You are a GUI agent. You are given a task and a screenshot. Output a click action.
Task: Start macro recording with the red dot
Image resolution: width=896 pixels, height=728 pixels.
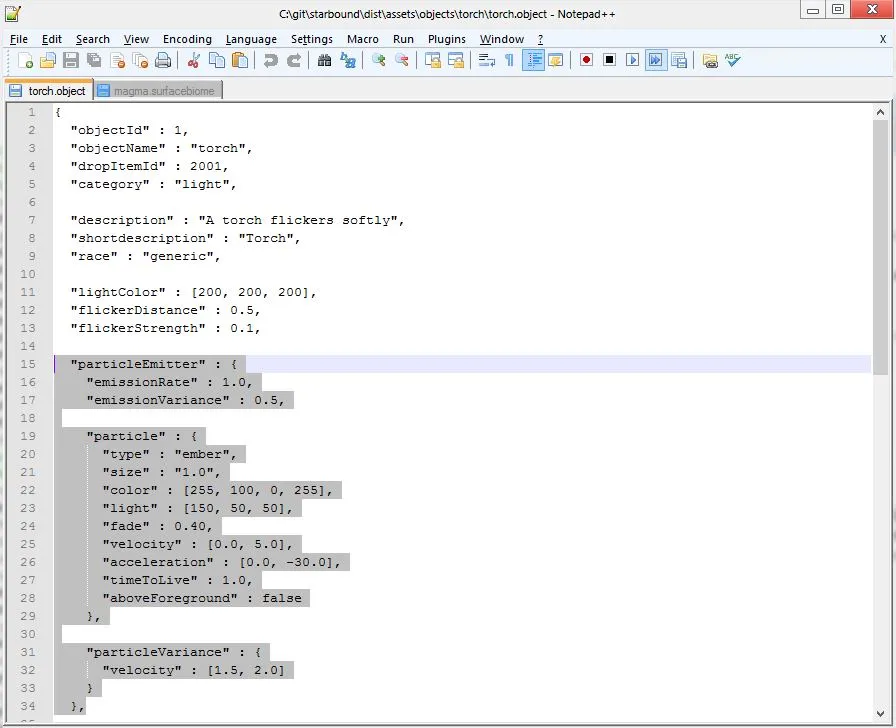tap(586, 60)
